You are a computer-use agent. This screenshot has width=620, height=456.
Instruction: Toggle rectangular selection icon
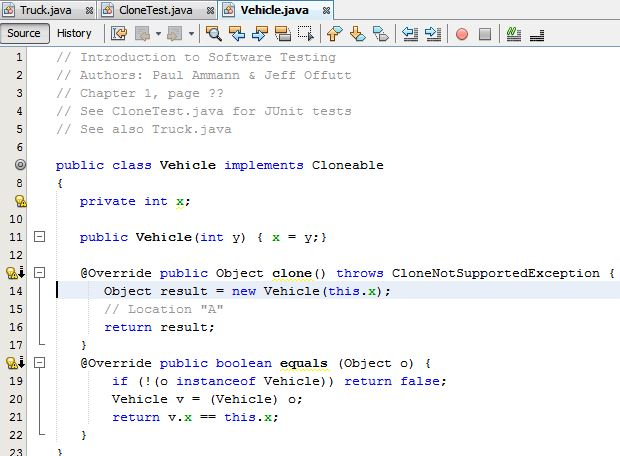pos(306,34)
